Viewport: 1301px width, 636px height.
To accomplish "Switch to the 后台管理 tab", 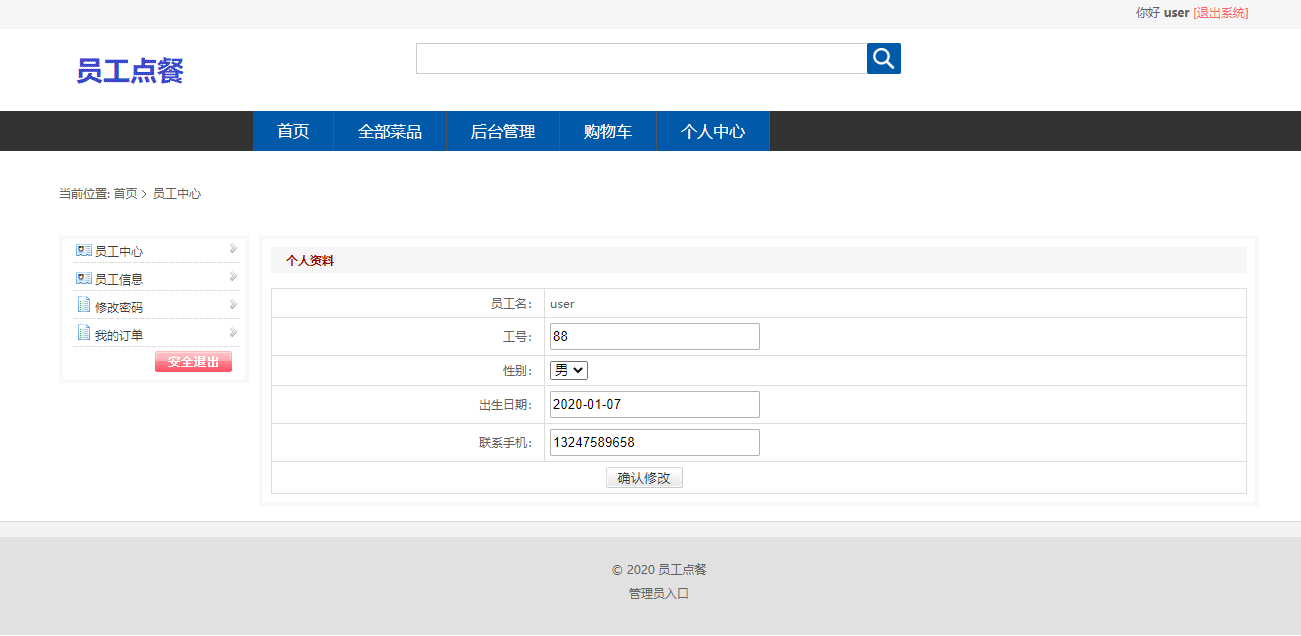I will click(x=502, y=131).
